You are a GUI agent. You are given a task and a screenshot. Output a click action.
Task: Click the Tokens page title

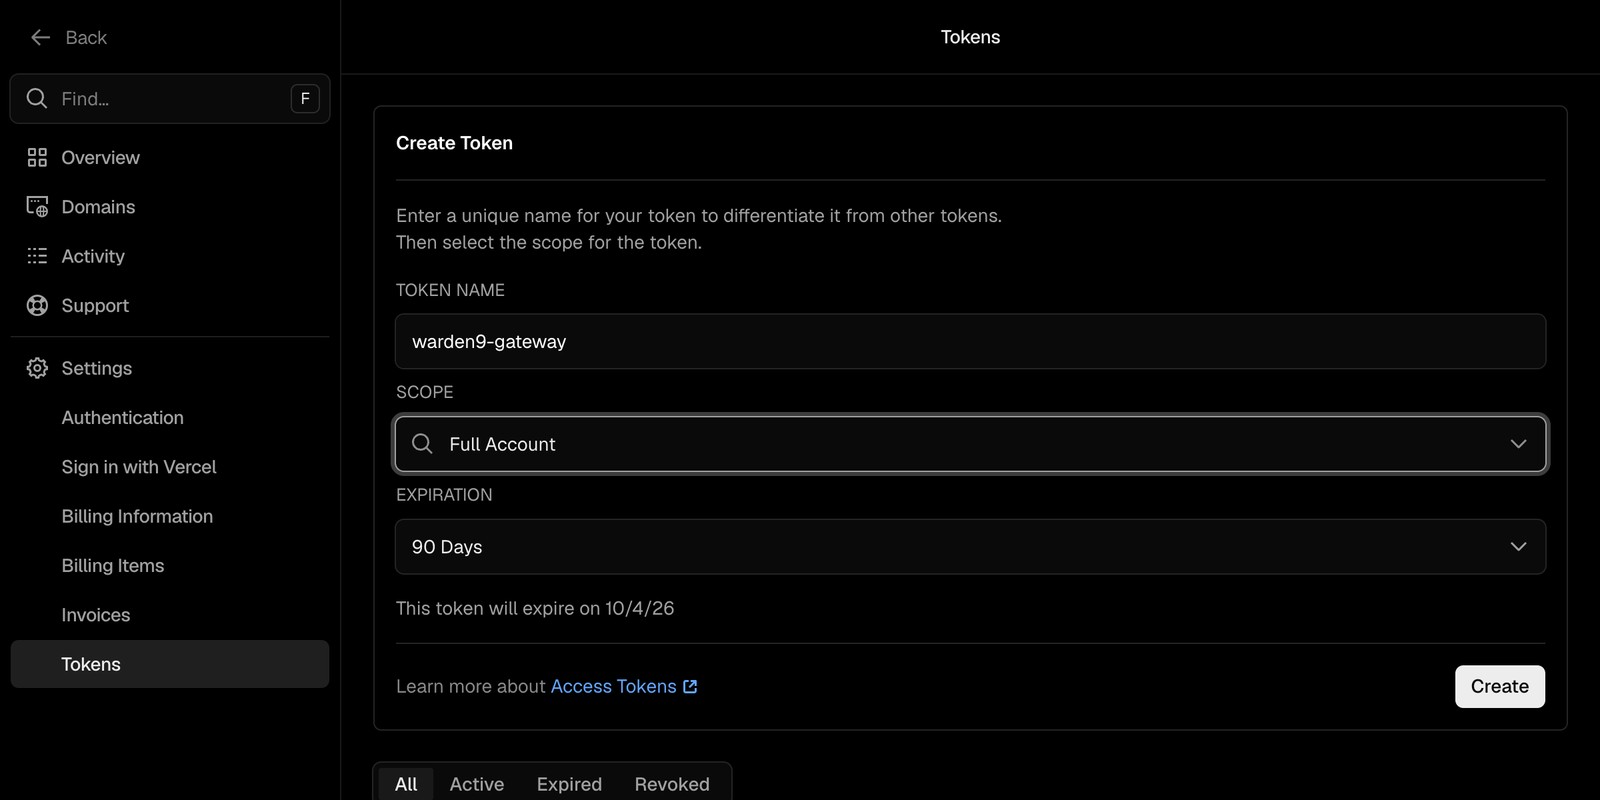click(970, 37)
